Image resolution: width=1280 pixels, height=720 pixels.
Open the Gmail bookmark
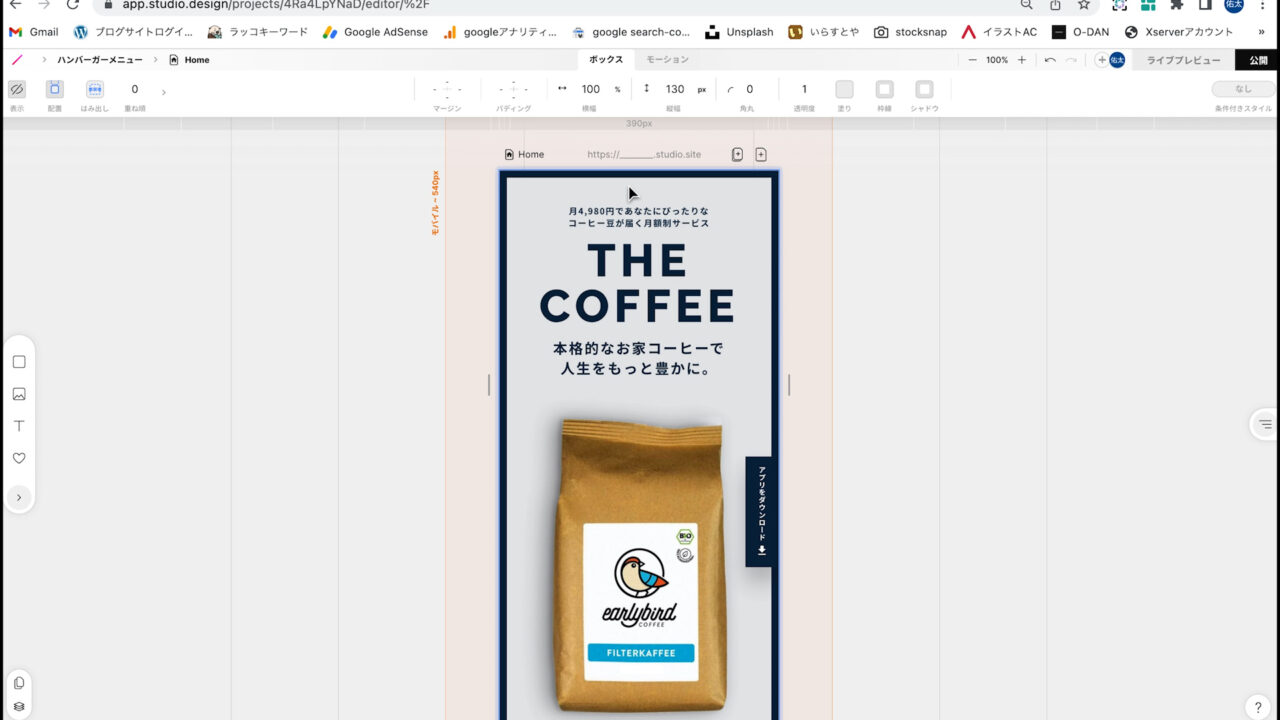[33, 32]
